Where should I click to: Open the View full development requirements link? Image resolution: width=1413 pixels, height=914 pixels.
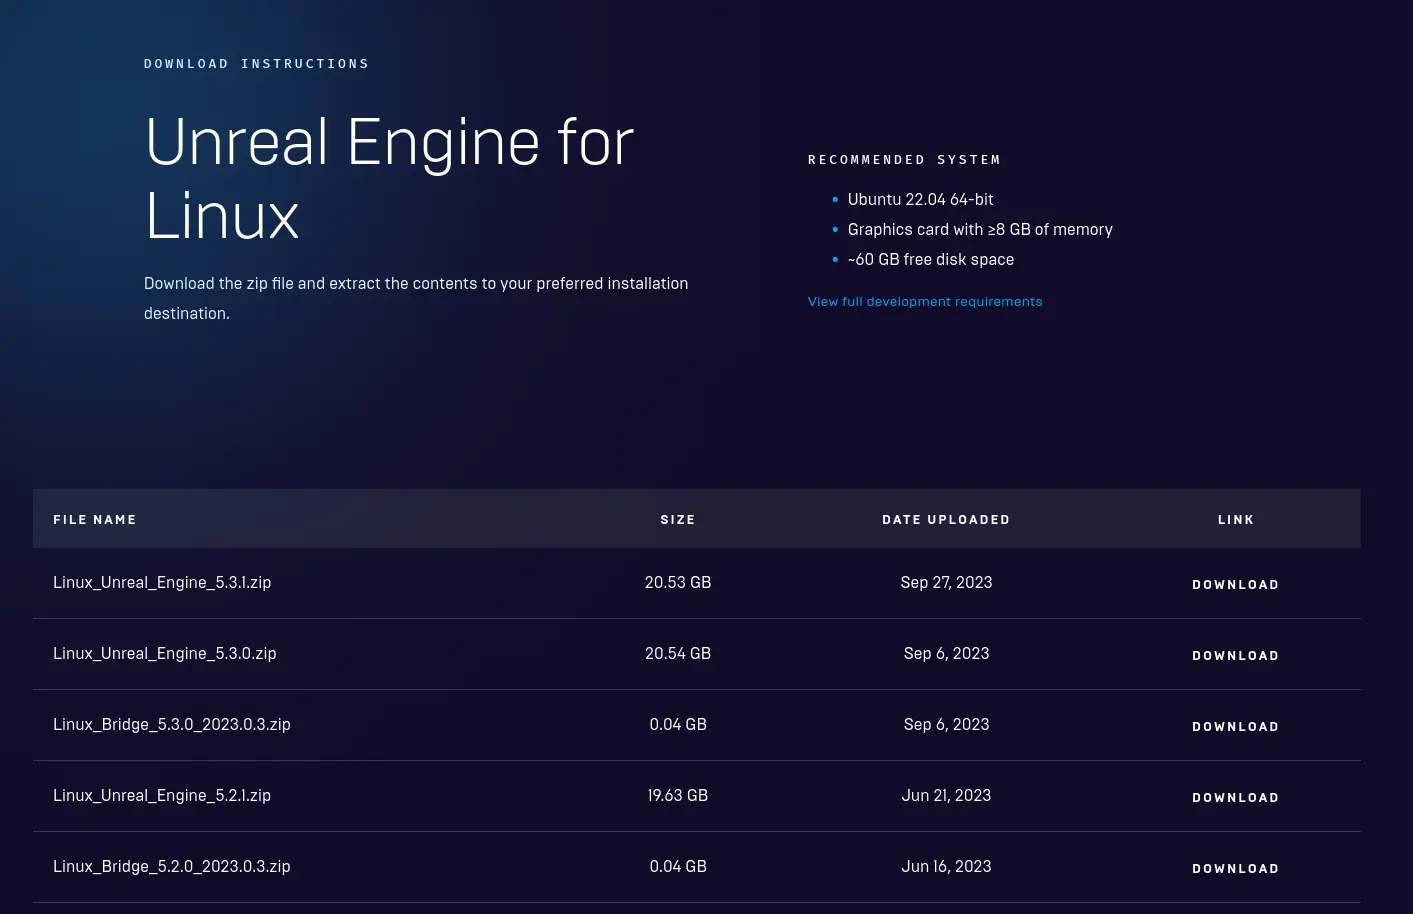pyautogui.click(x=925, y=301)
